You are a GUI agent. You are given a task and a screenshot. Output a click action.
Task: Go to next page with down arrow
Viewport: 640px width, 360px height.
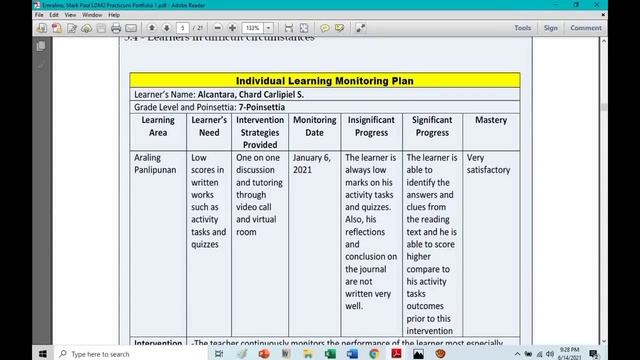click(167, 28)
